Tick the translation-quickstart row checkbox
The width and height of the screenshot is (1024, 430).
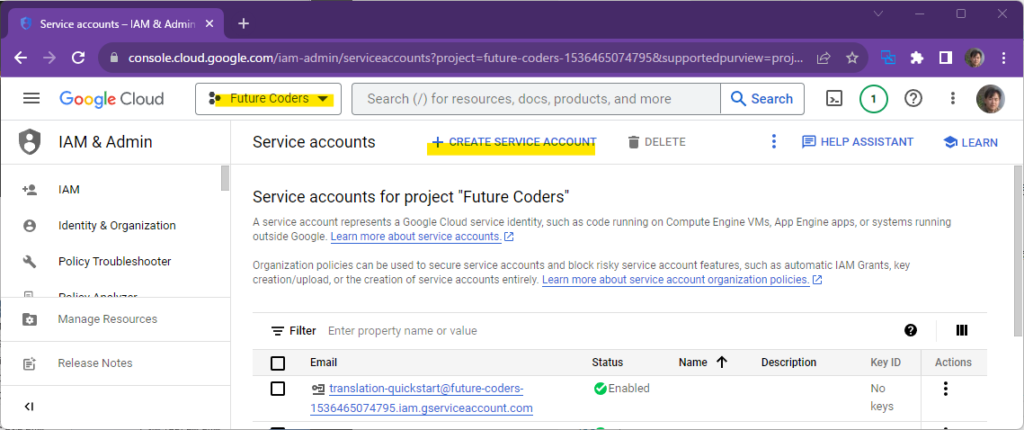(278, 389)
